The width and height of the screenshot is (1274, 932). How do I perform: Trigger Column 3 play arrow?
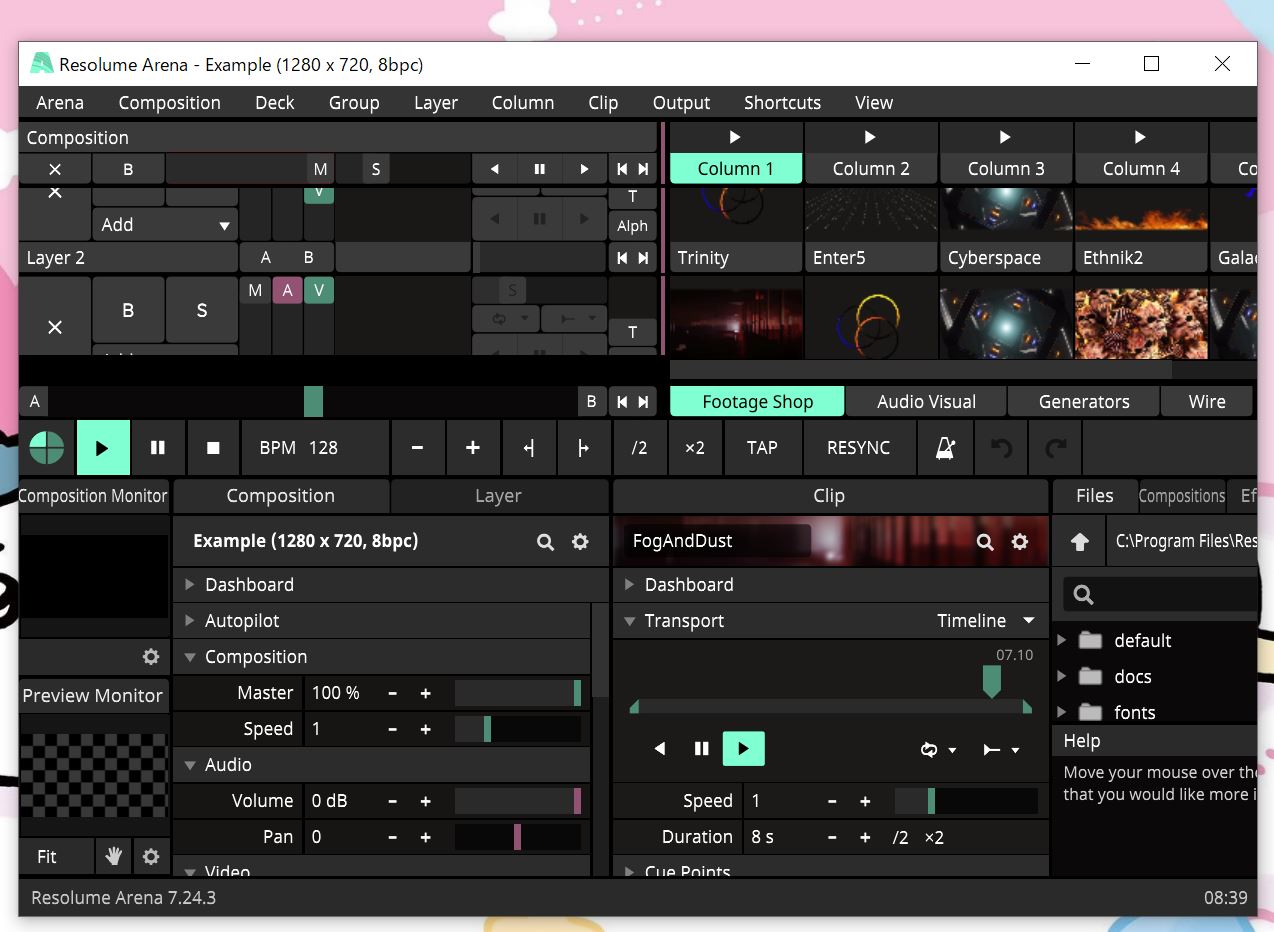click(1005, 137)
